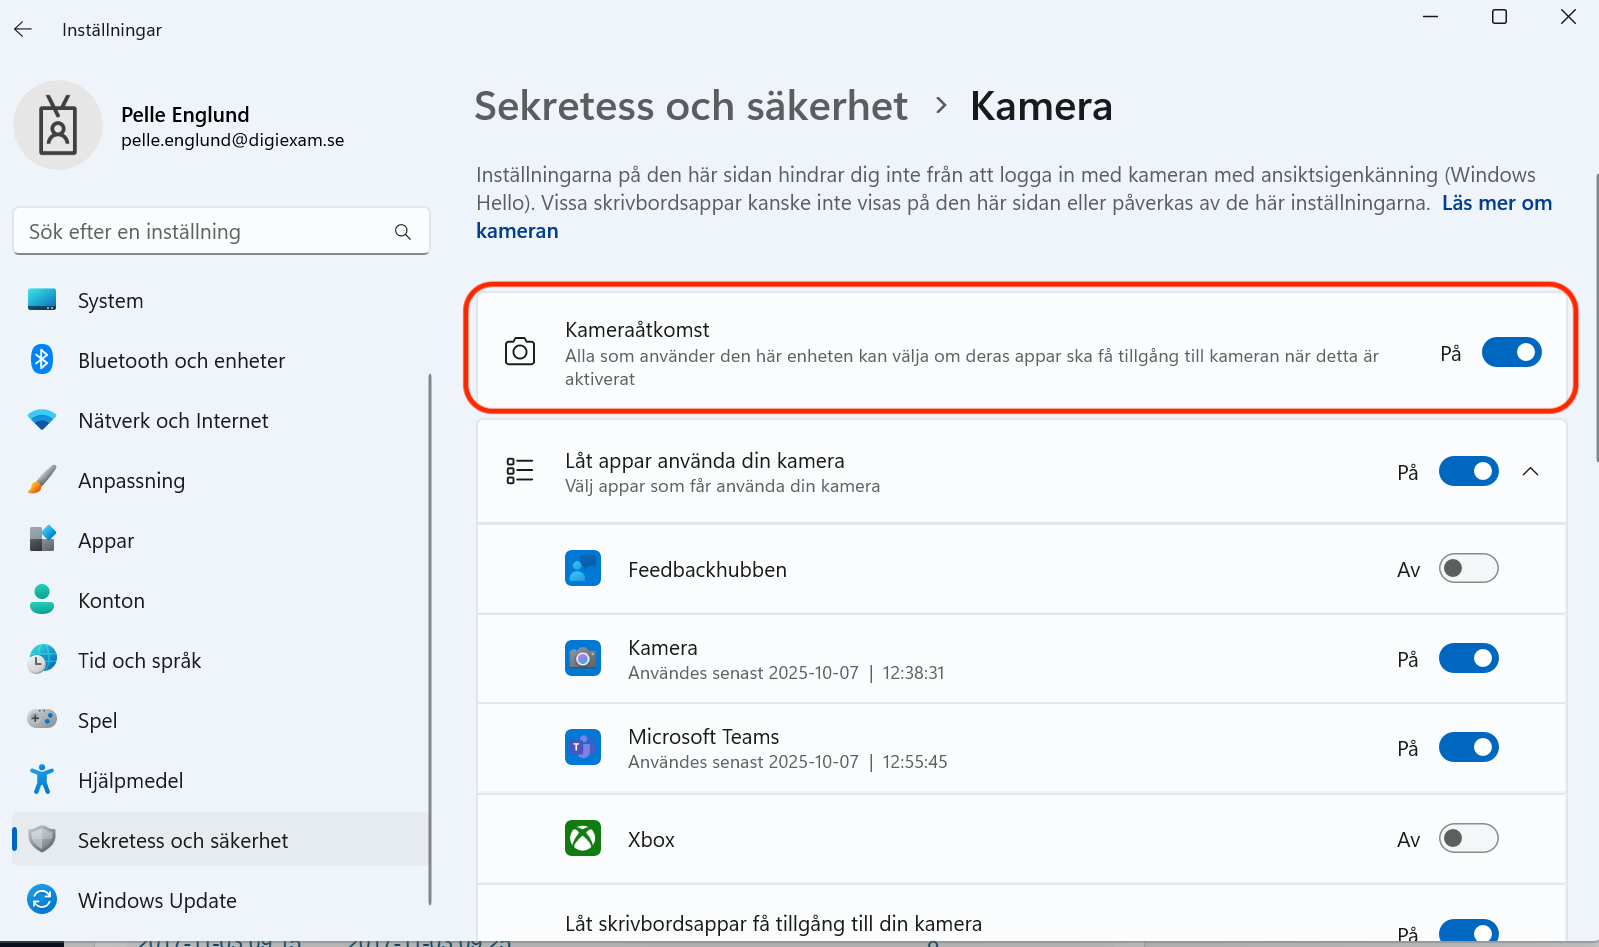Toggle Låt skrivbordsappar få tillgång switch

pyautogui.click(x=1469, y=931)
